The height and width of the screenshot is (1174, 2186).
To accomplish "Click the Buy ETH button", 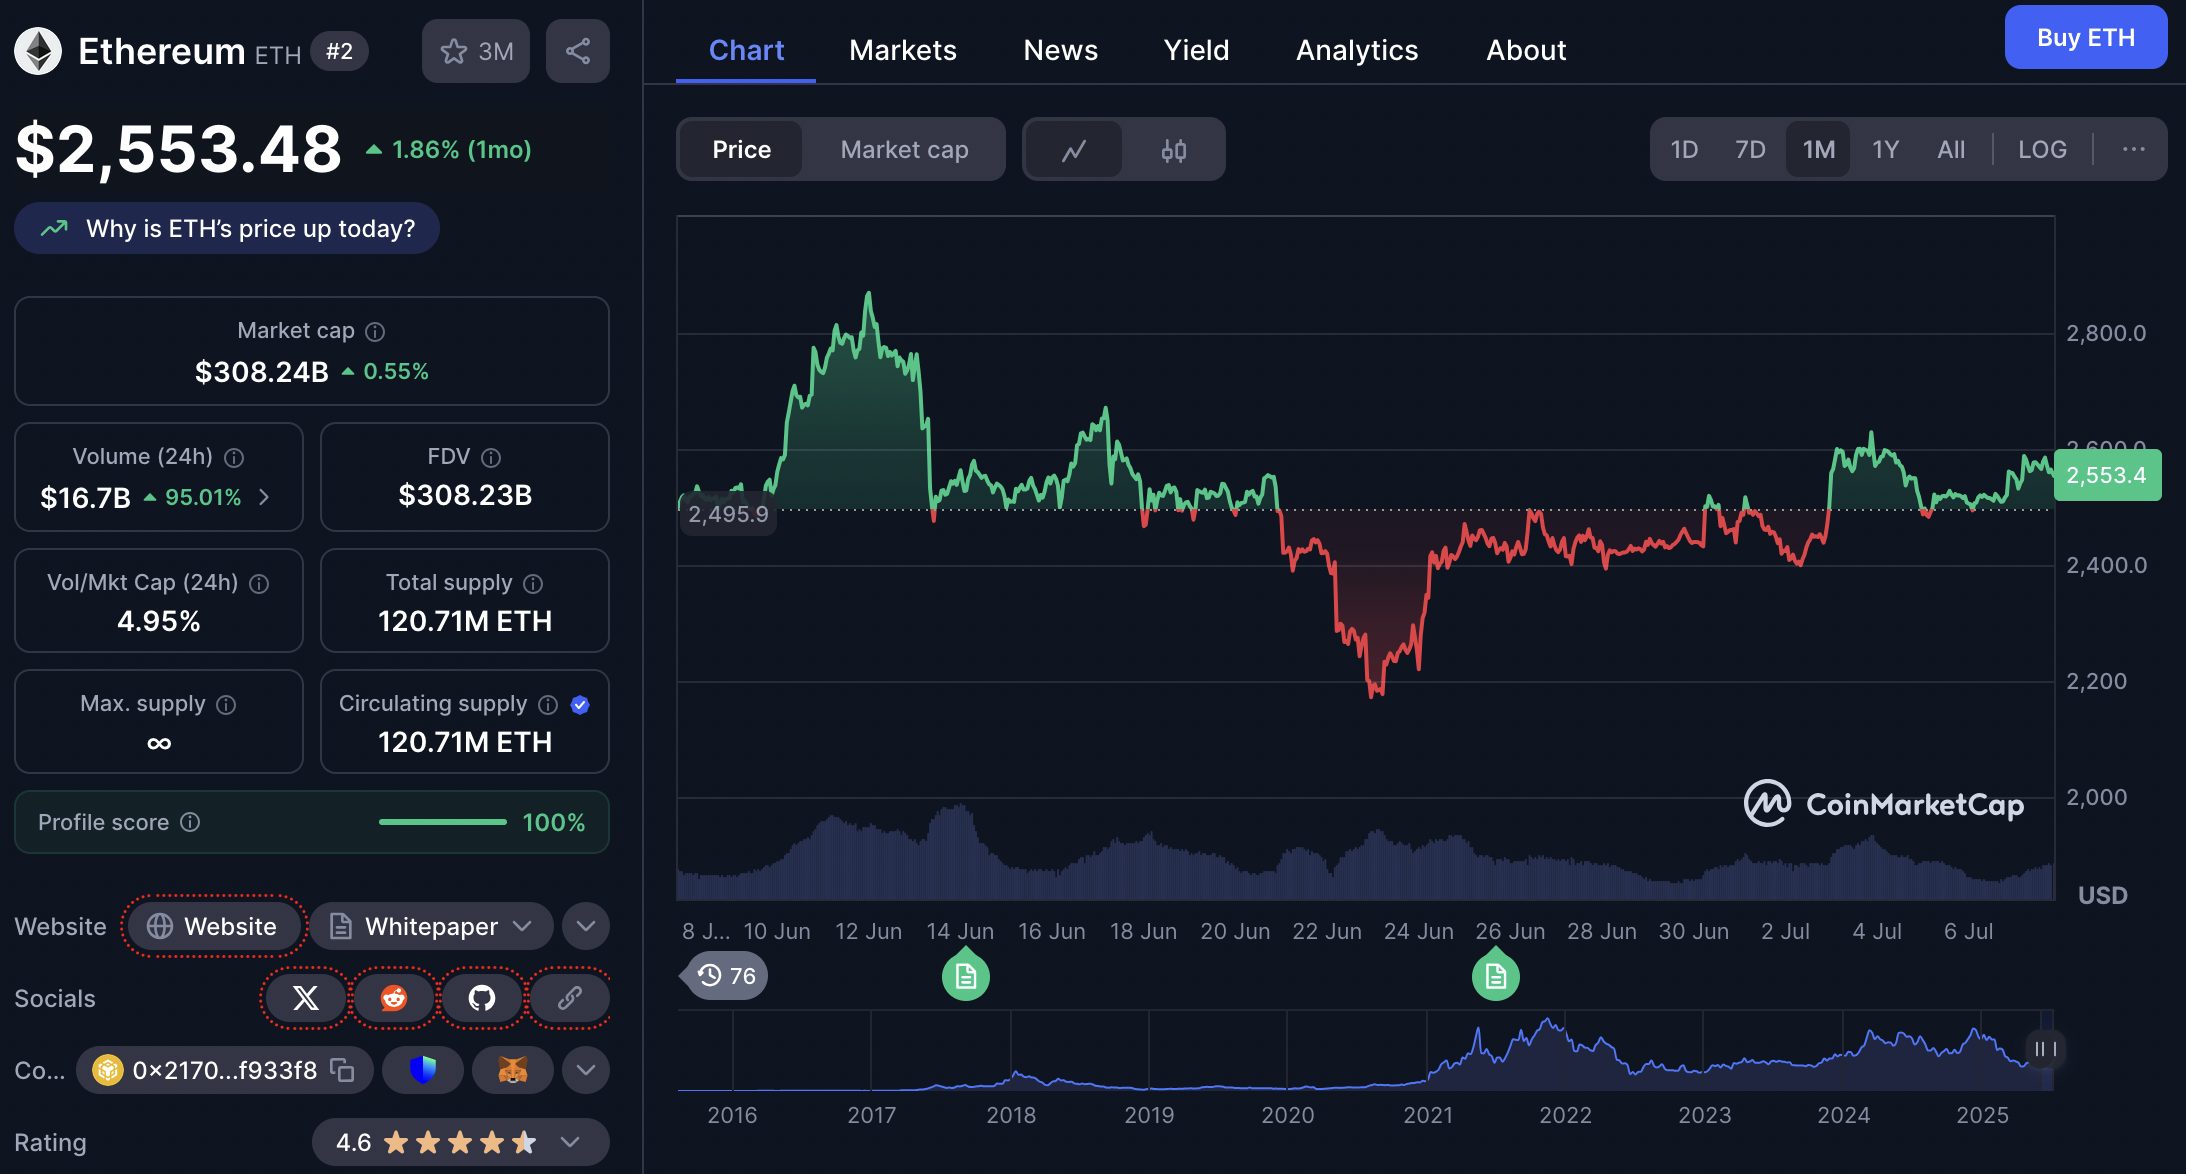I will pos(2086,37).
